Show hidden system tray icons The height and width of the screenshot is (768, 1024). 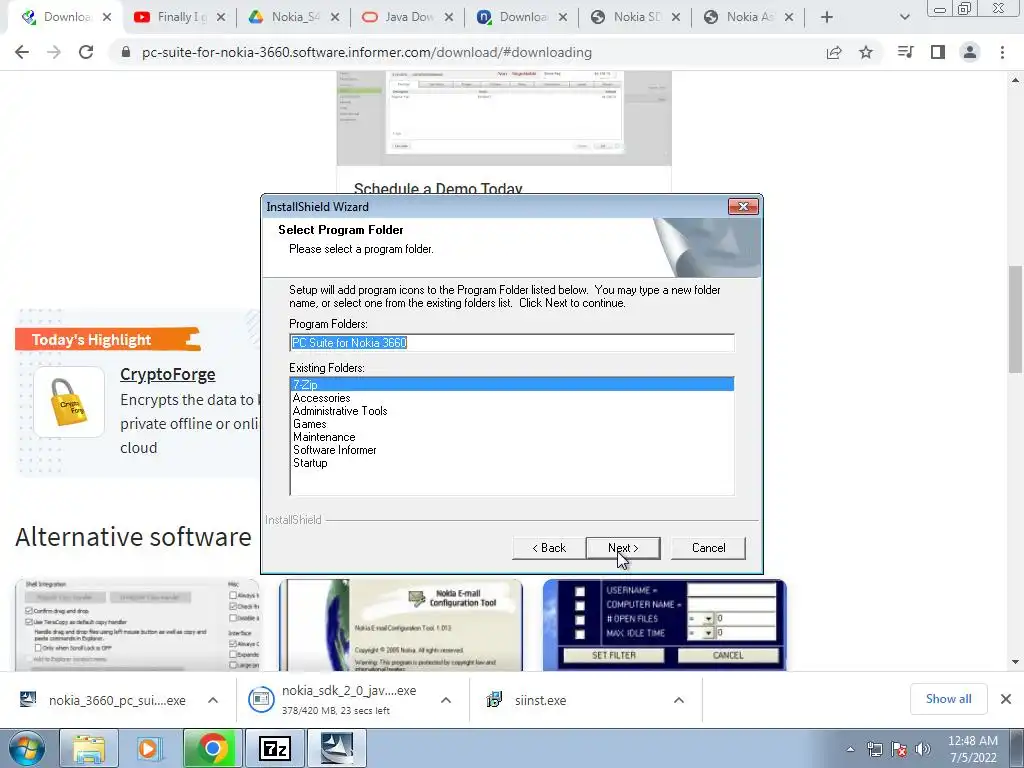pyautogui.click(x=850, y=749)
